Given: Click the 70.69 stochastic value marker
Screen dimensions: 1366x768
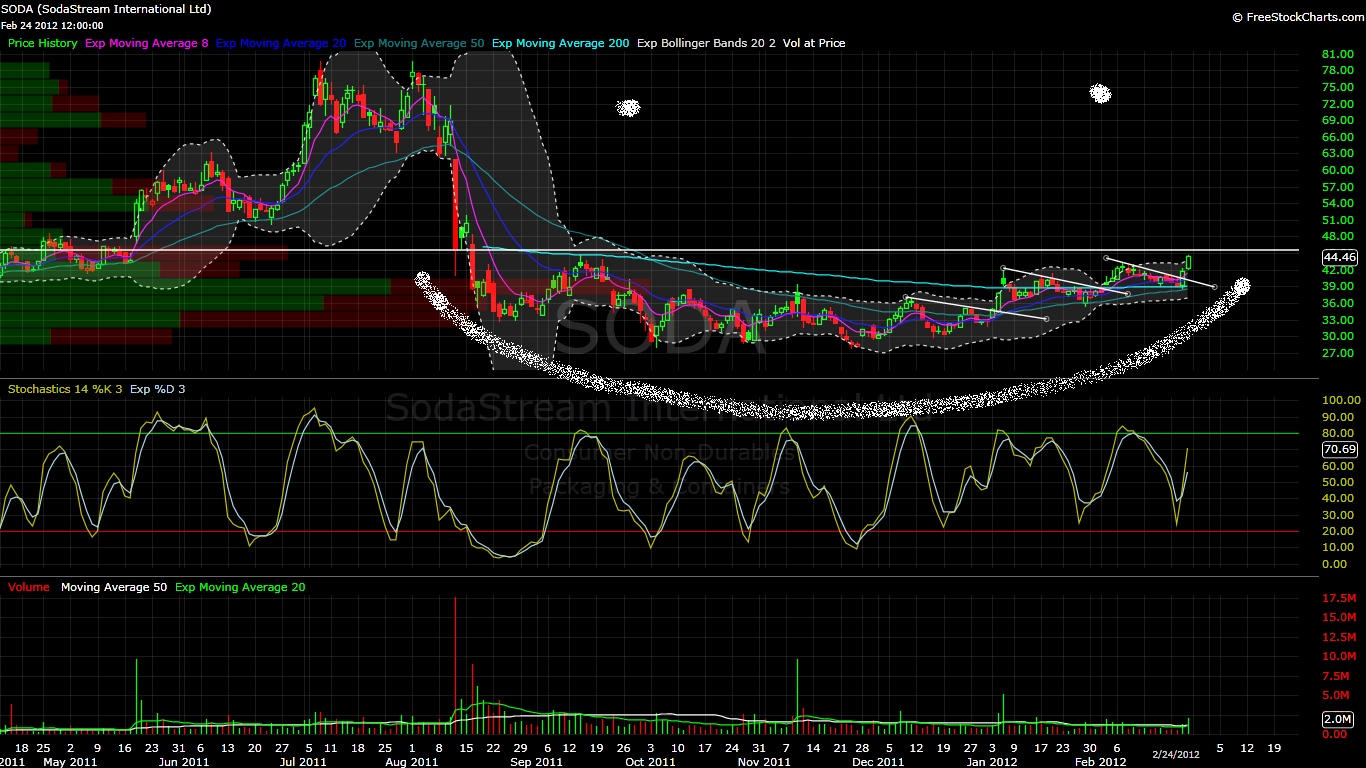Looking at the screenshot, I should click(1338, 450).
